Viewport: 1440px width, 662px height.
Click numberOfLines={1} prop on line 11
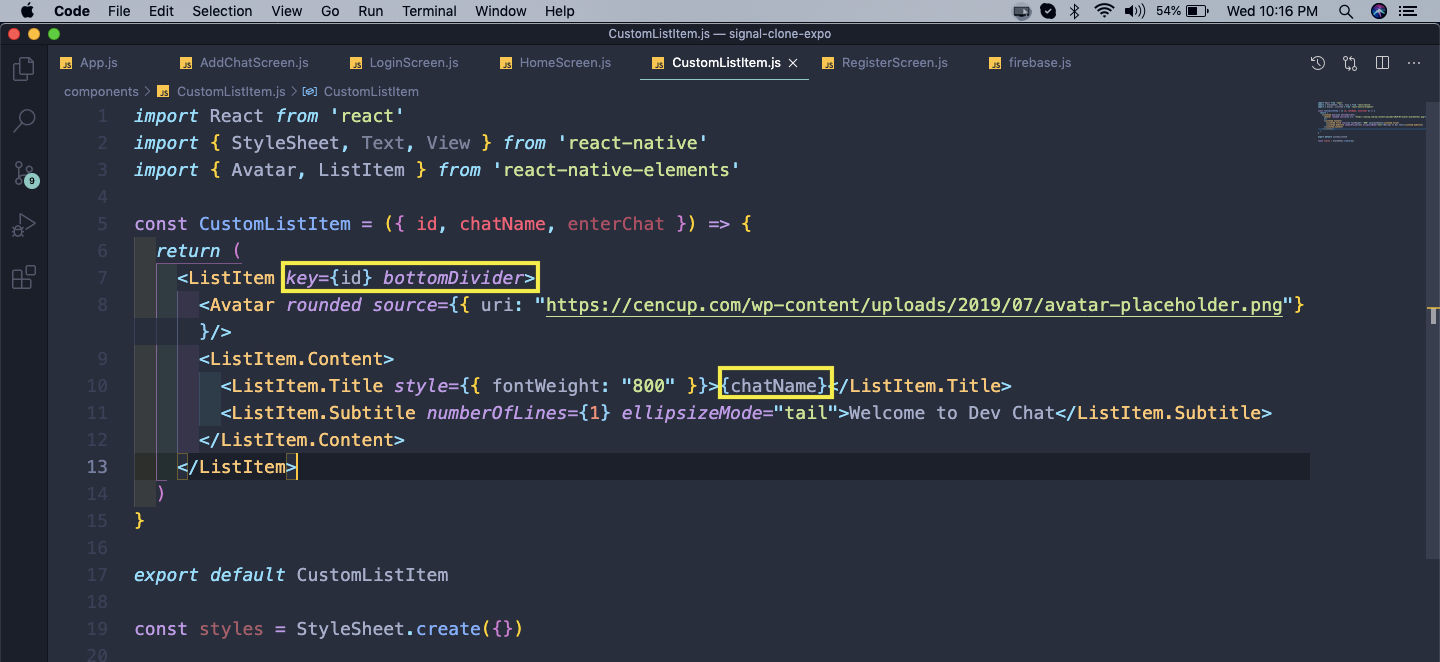(519, 413)
